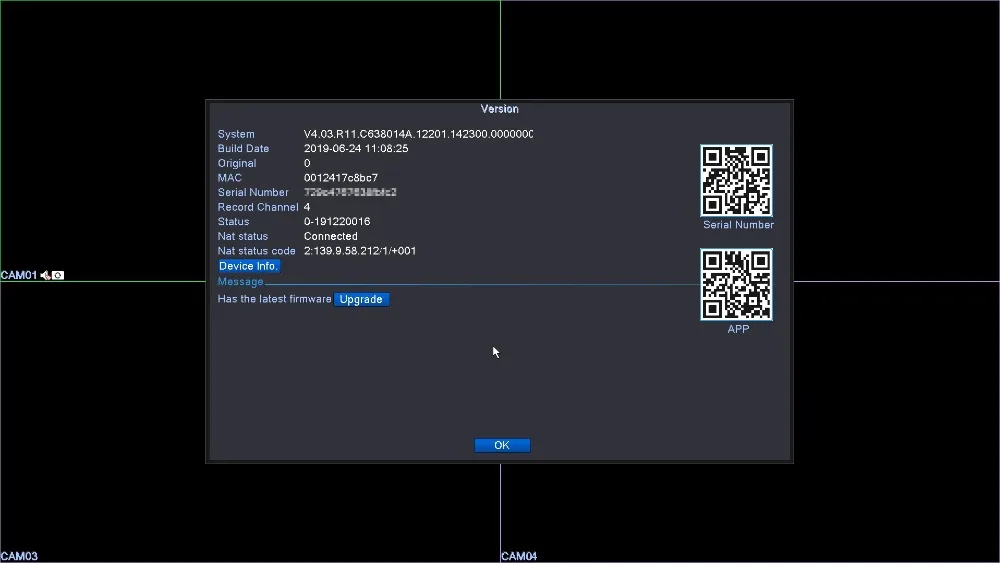Click the Build Date value 2019-06-24

pyautogui.click(x=356, y=149)
